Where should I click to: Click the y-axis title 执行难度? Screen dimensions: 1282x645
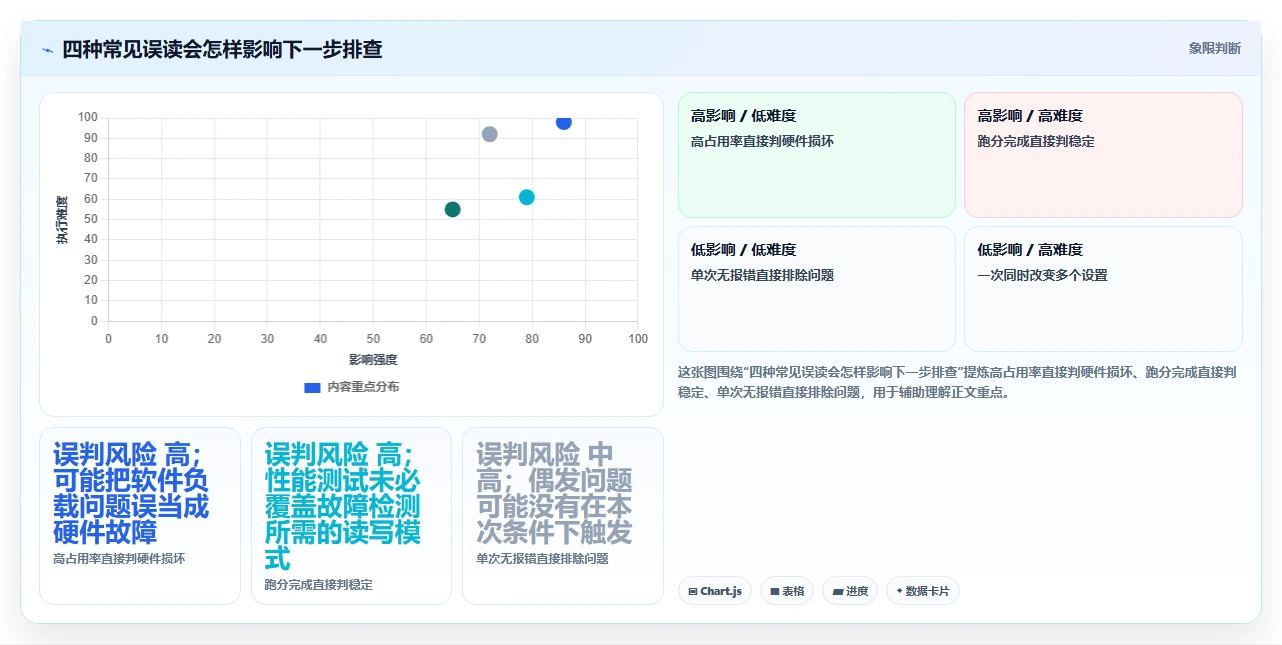point(62,220)
